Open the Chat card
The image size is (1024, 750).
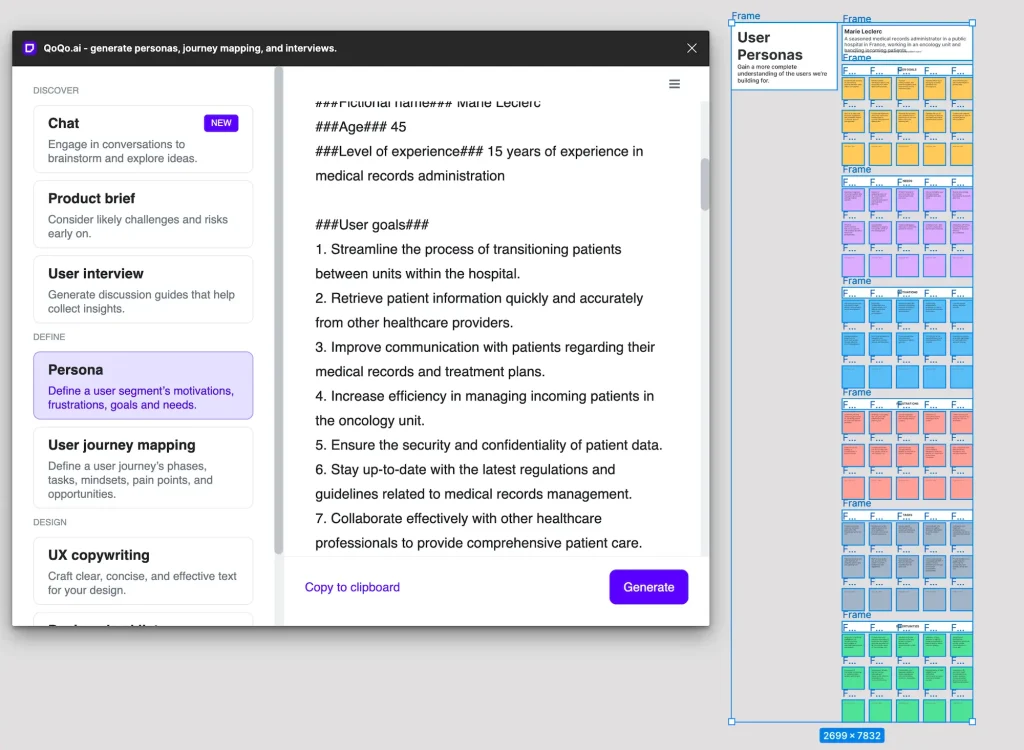[143, 139]
